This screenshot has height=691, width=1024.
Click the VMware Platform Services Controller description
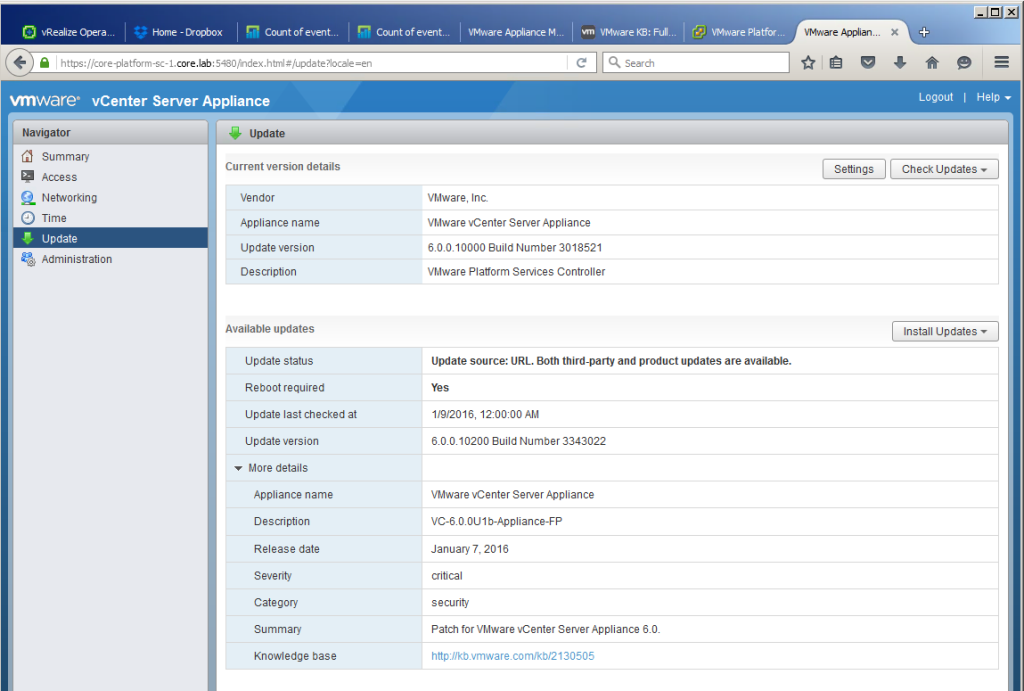516,272
